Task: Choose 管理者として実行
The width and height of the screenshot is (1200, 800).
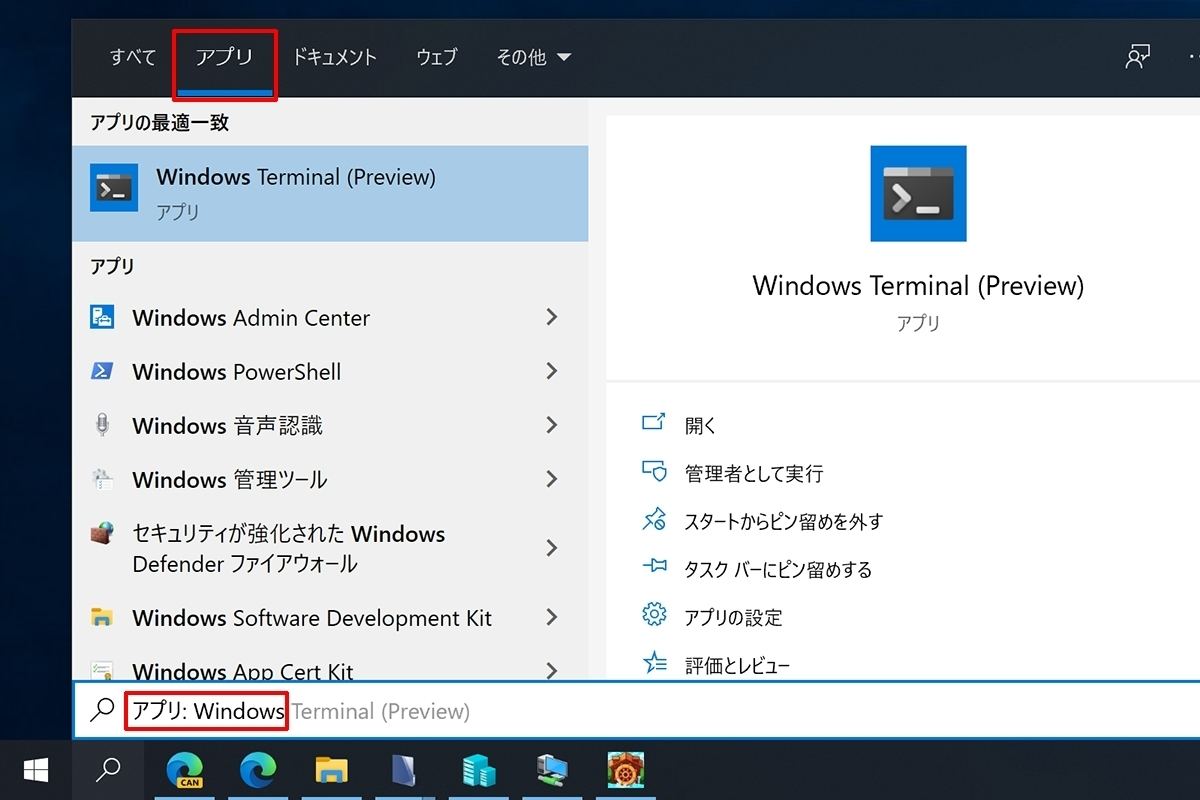Action: pos(754,473)
